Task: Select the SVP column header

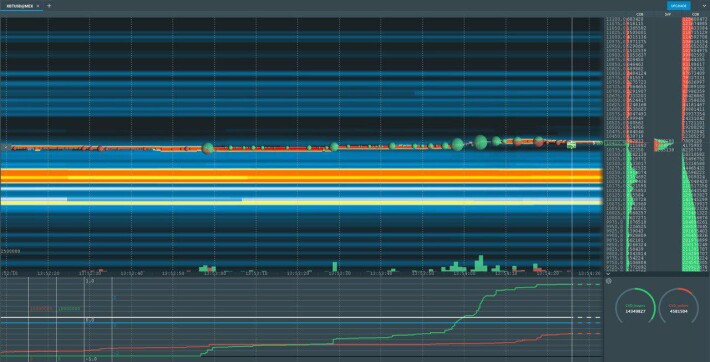Action: click(x=667, y=15)
